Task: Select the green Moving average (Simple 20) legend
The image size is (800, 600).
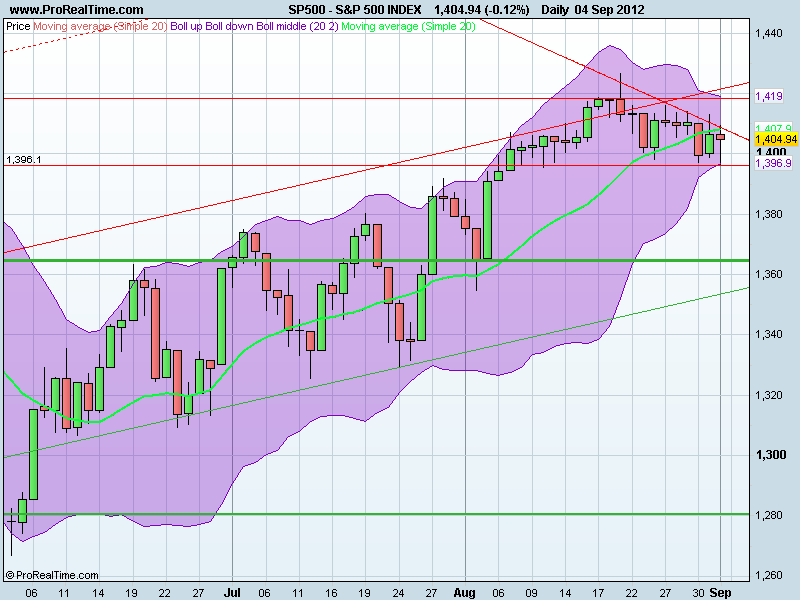Action: (x=408, y=26)
